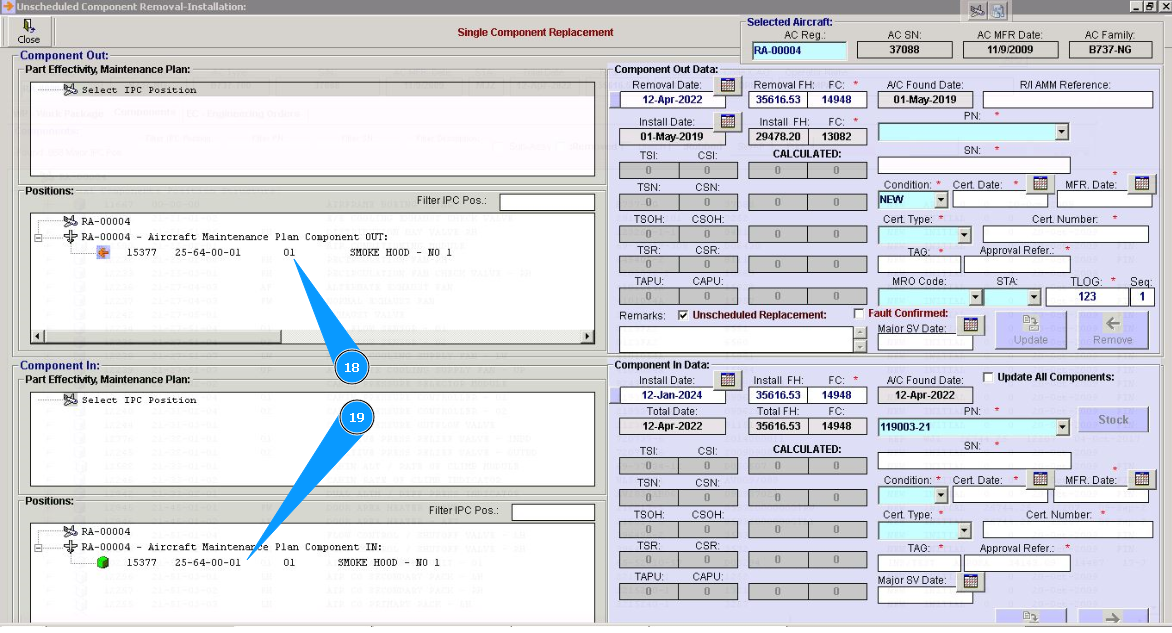Open Component Out MFR. Date calendar
The width and height of the screenshot is (1172, 633).
coord(1141,183)
